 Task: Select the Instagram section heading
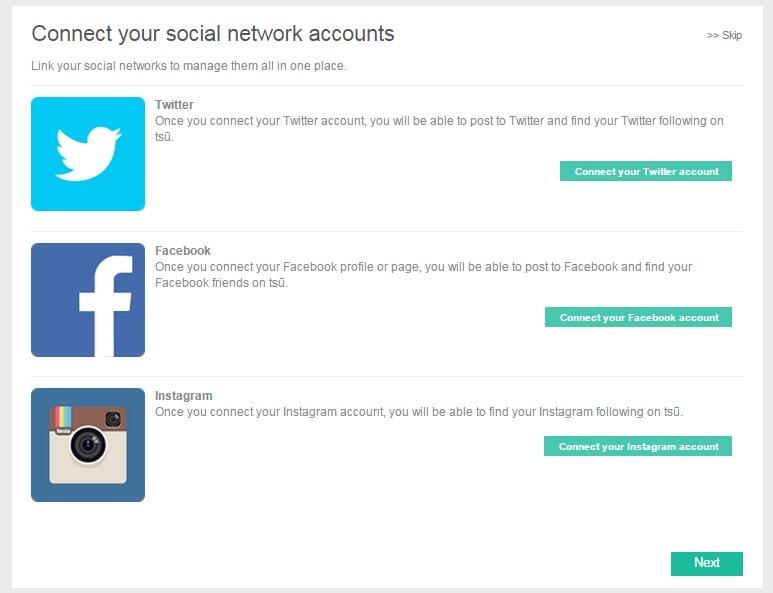pos(183,396)
